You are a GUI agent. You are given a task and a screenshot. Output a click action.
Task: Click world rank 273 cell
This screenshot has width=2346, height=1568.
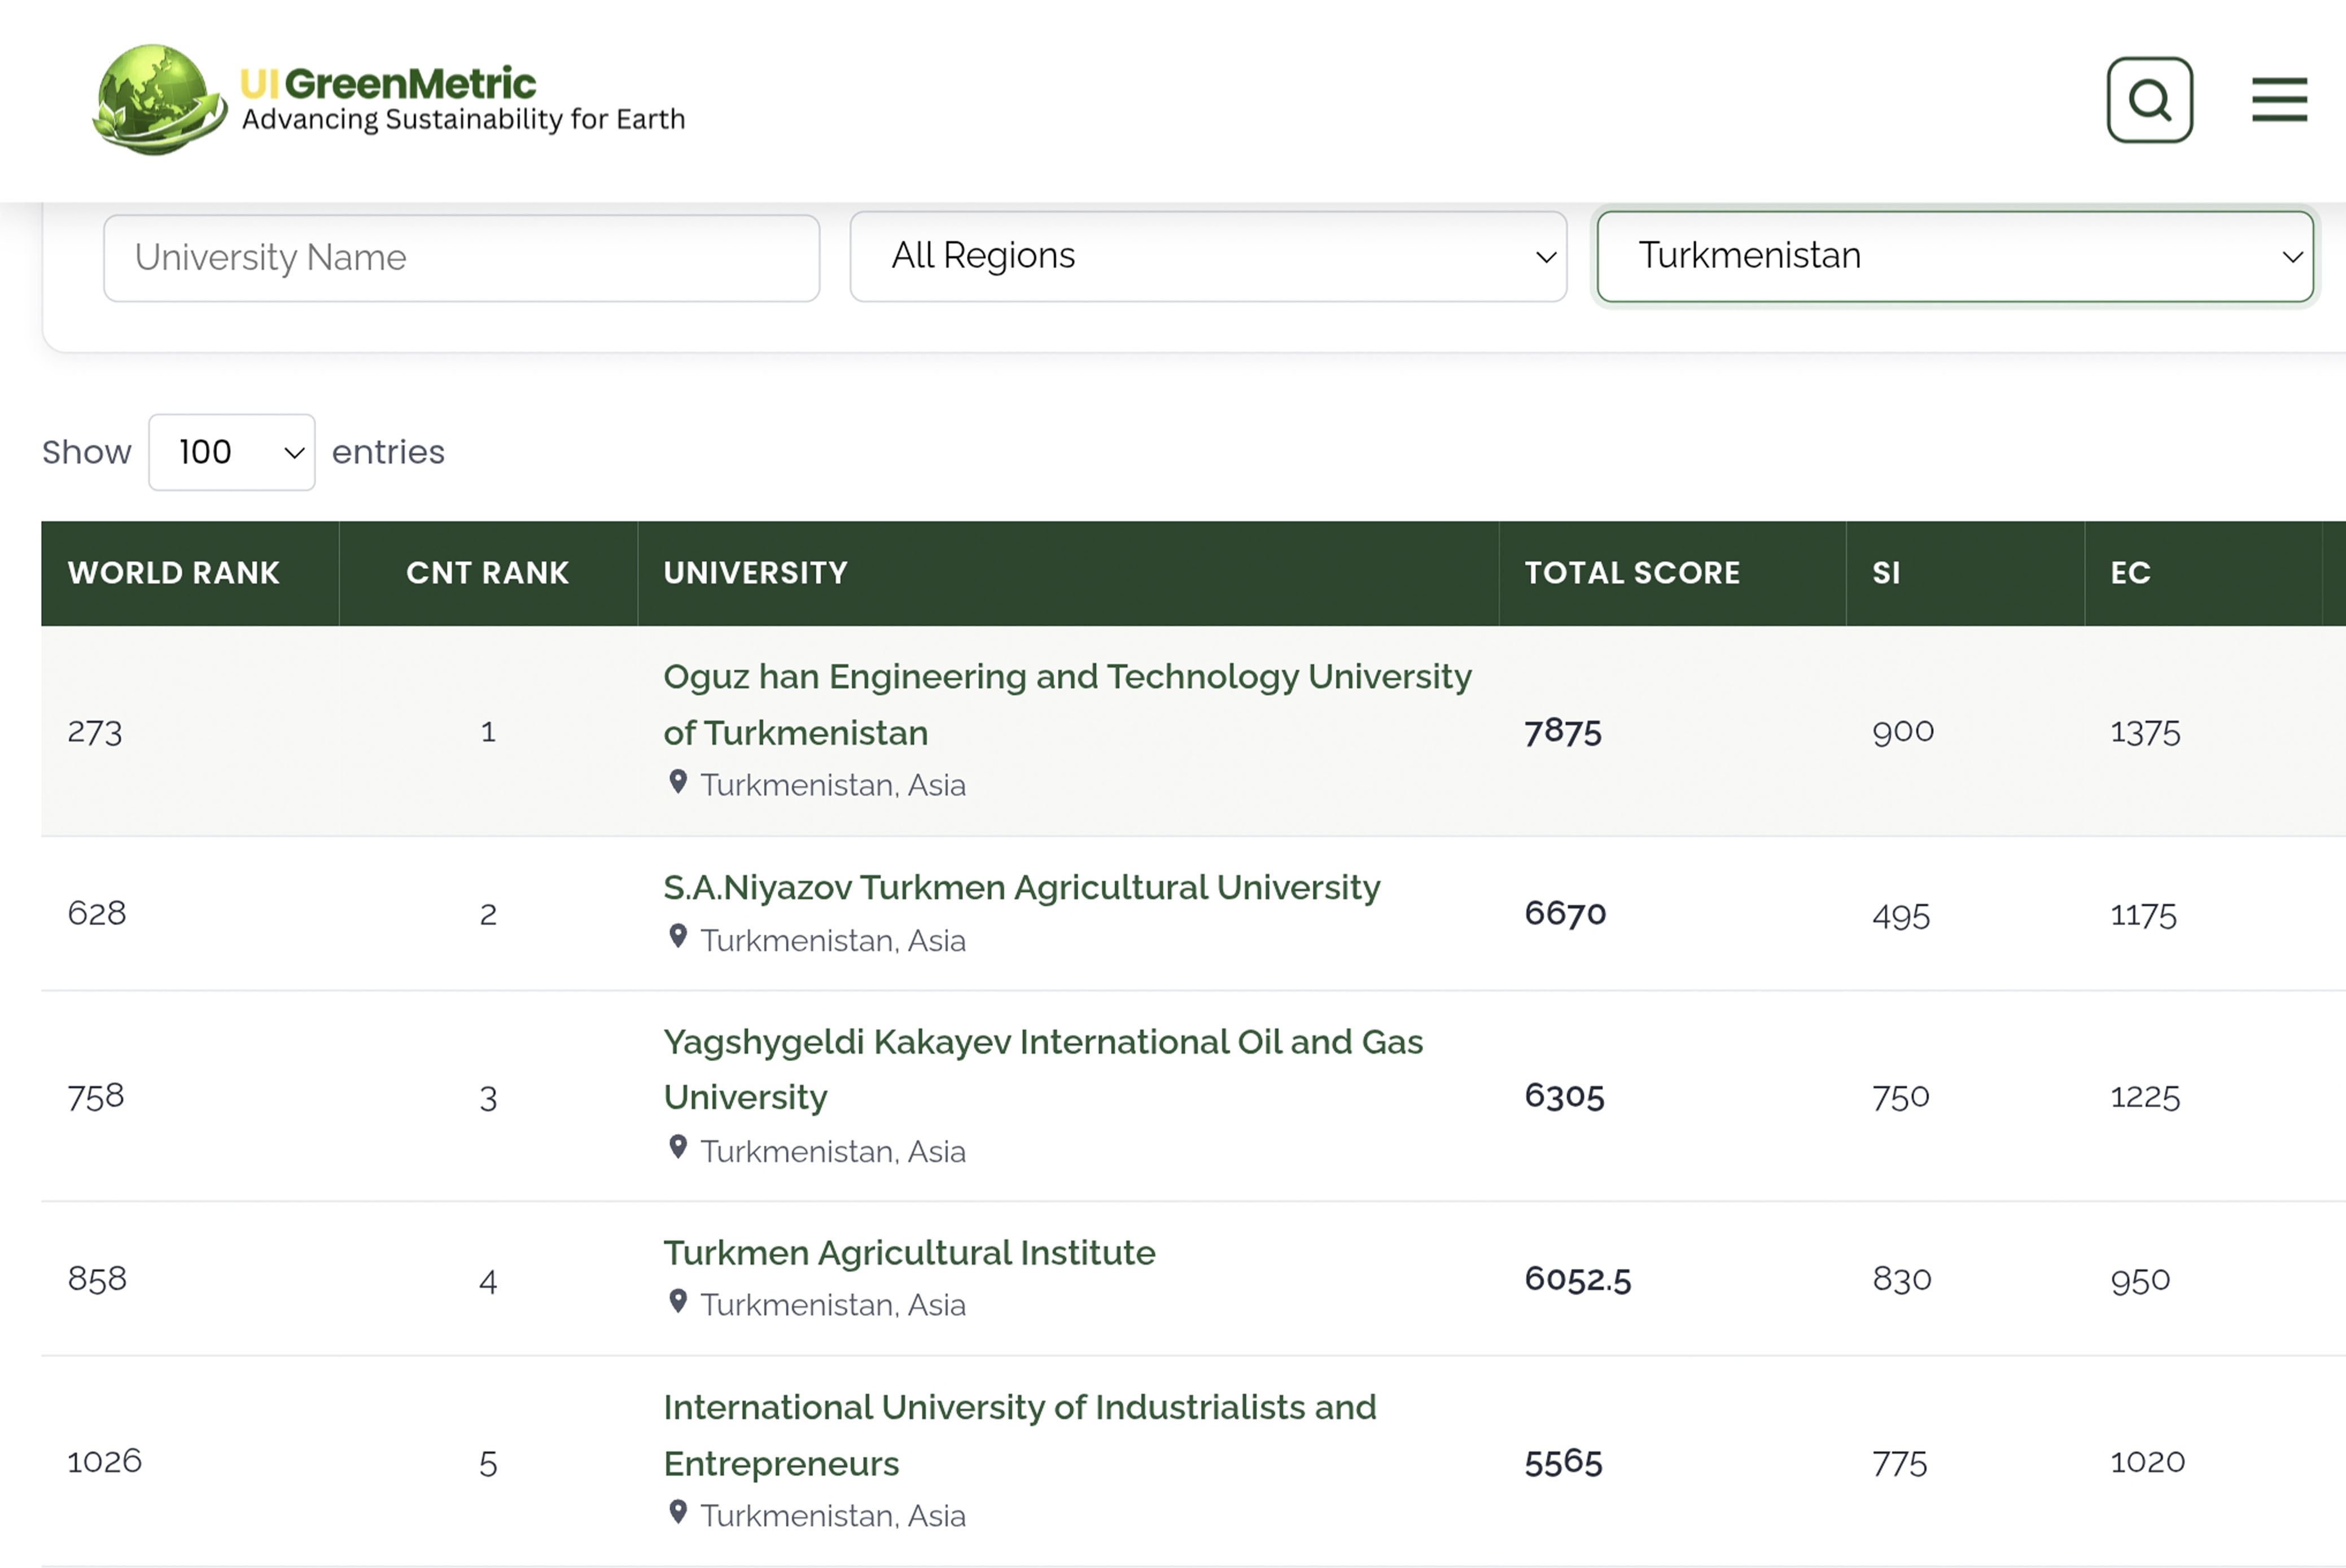pyautogui.click(x=95, y=732)
